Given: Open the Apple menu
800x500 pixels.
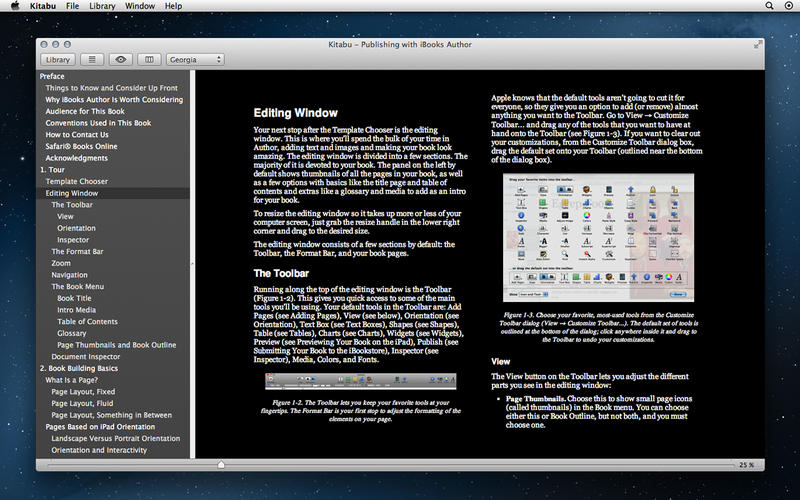Looking at the screenshot, I should [x=15, y=6].
